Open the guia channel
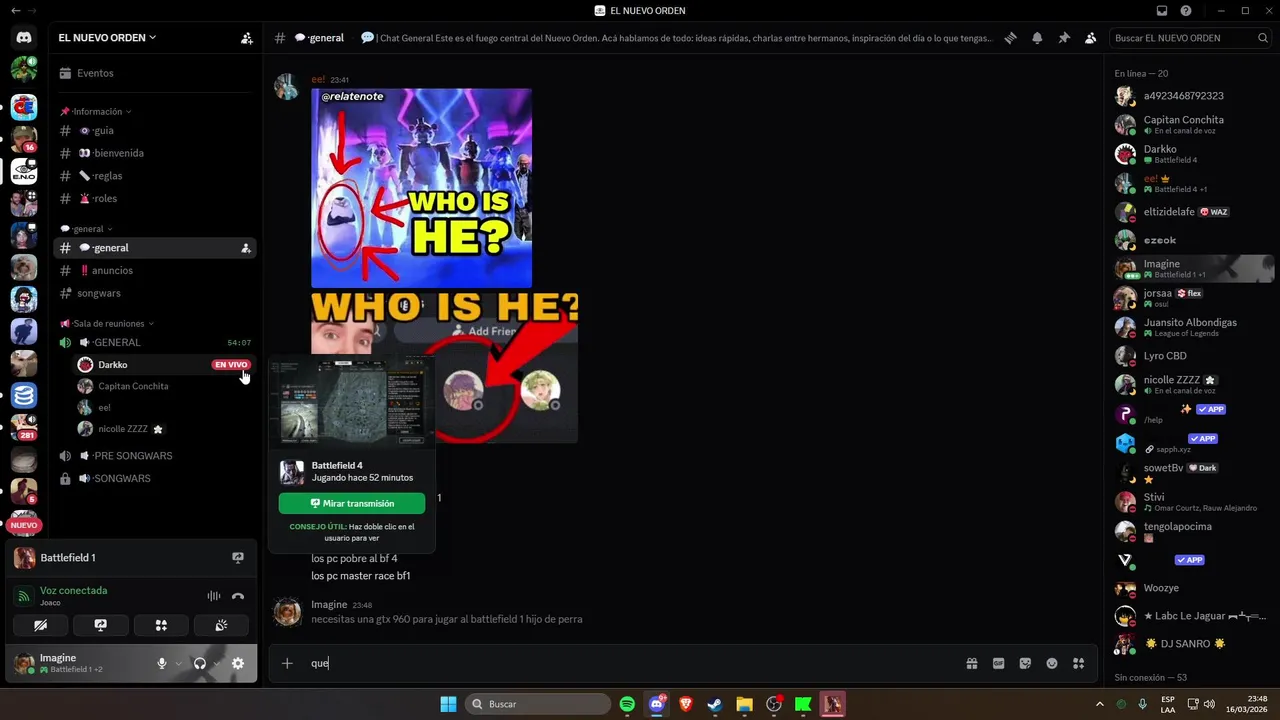 pos(155,131)
